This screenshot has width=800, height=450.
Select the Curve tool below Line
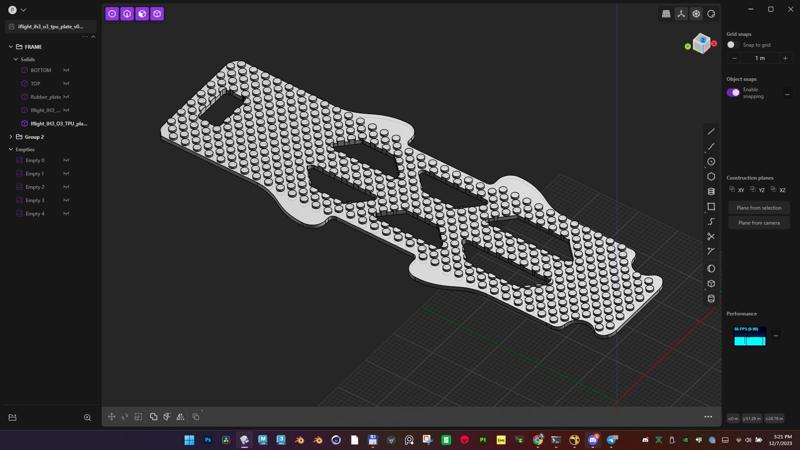click(711, 146)
